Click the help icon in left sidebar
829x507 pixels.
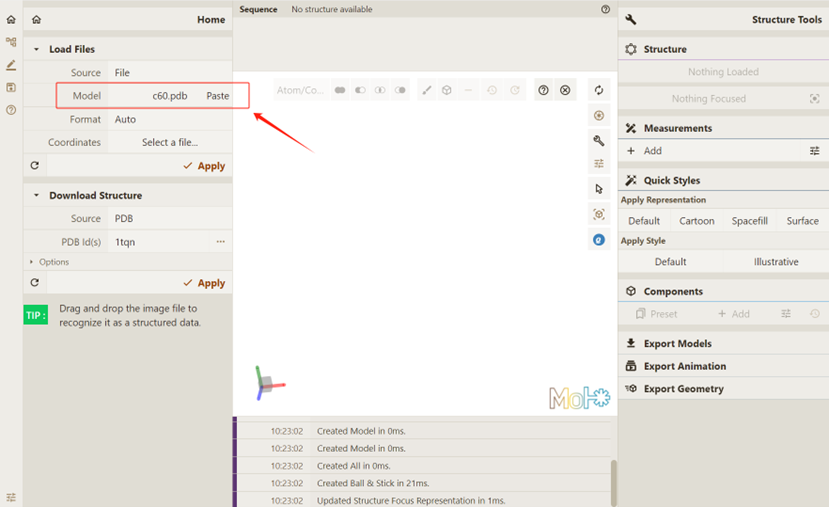click(x=11, y=110)
